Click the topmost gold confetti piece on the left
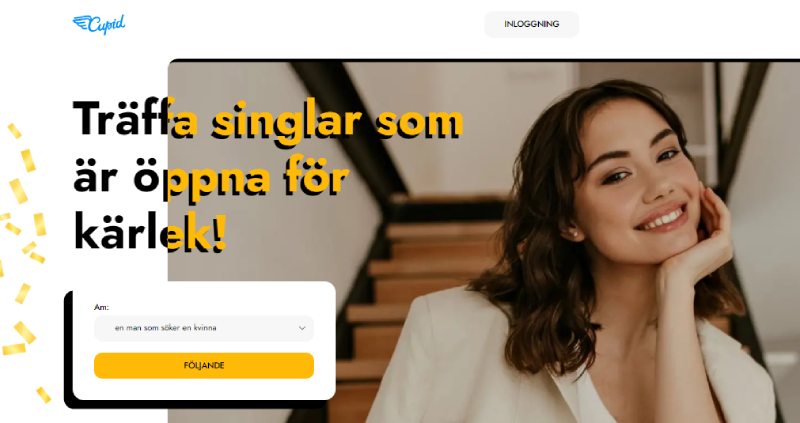Image resolution: width=800 pixels, height=423 pixels. tap(14, 131)
